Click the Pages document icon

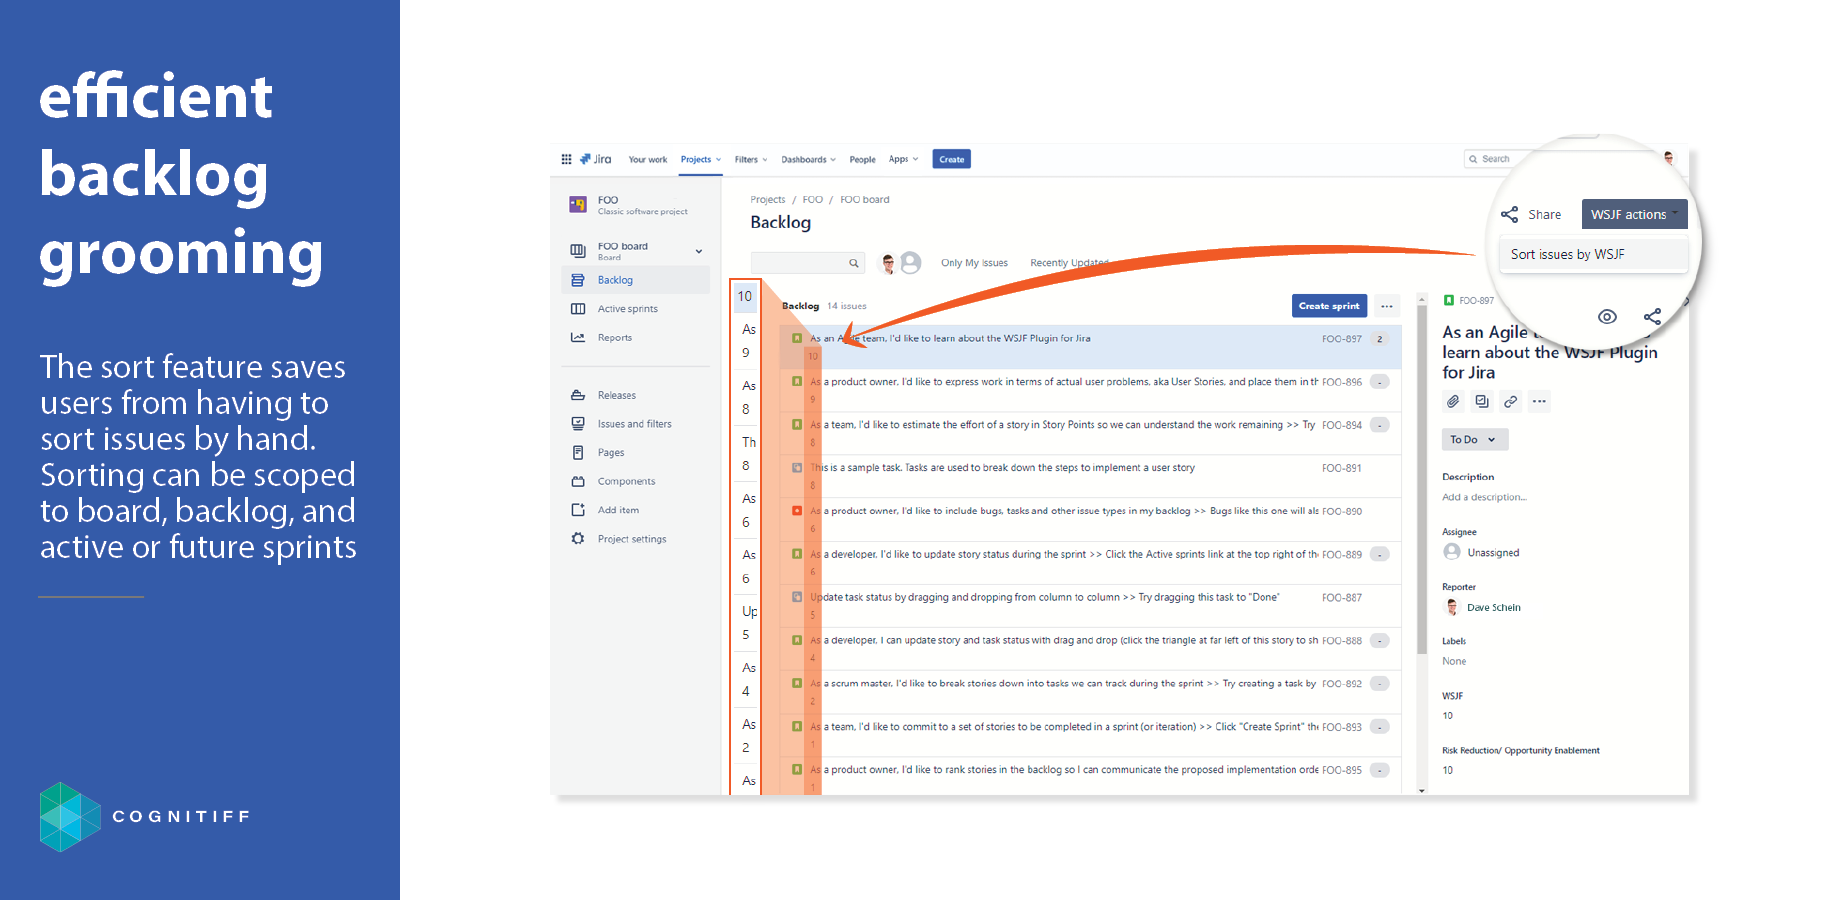(x=578, y=453)
